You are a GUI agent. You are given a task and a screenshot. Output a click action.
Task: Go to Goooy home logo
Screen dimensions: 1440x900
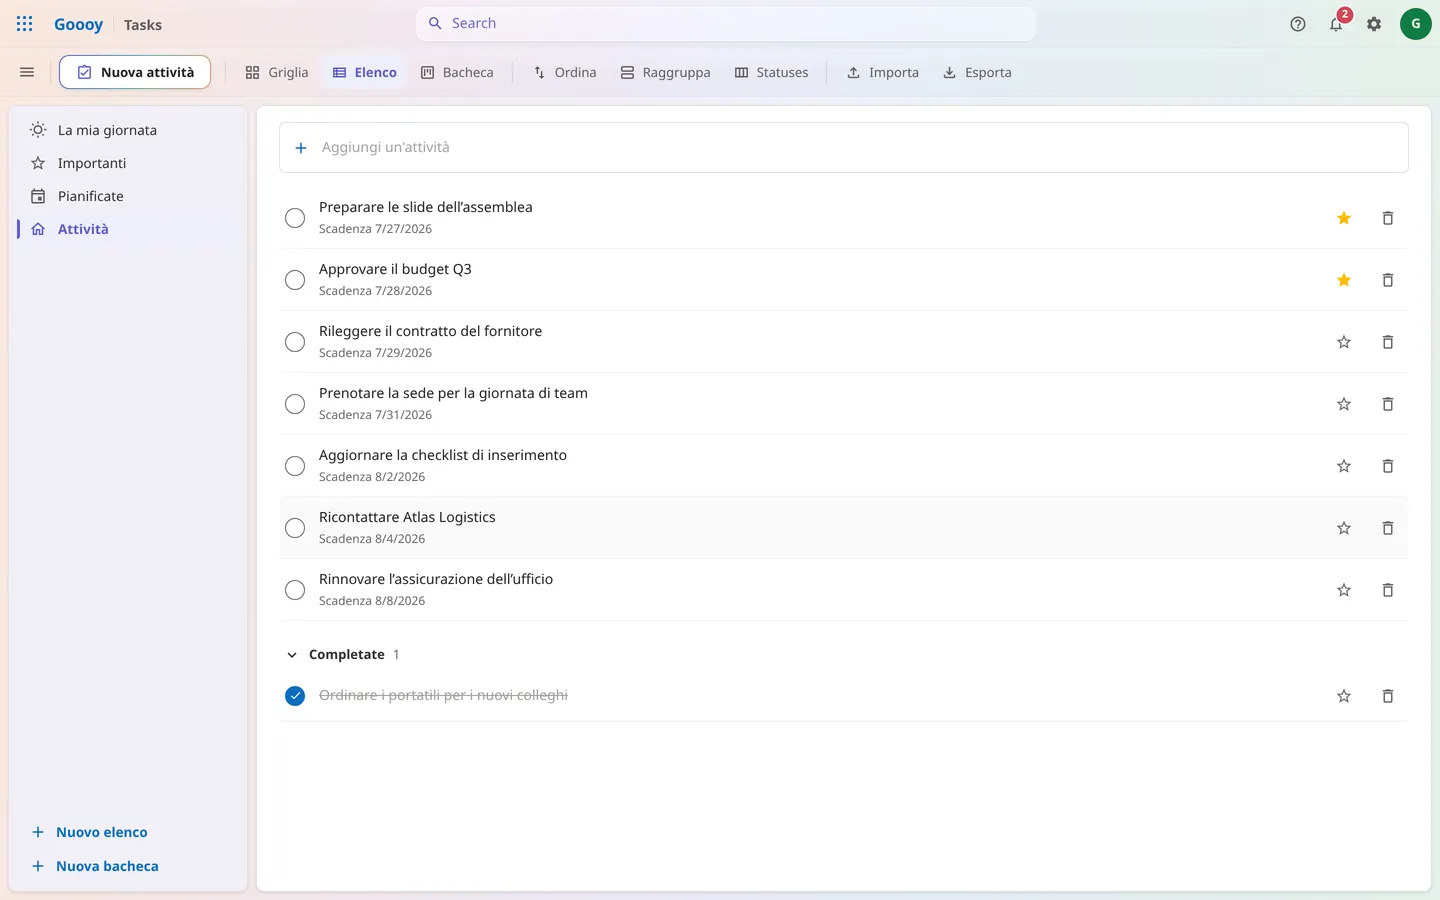pyautogui.click(x=78, y=24)
